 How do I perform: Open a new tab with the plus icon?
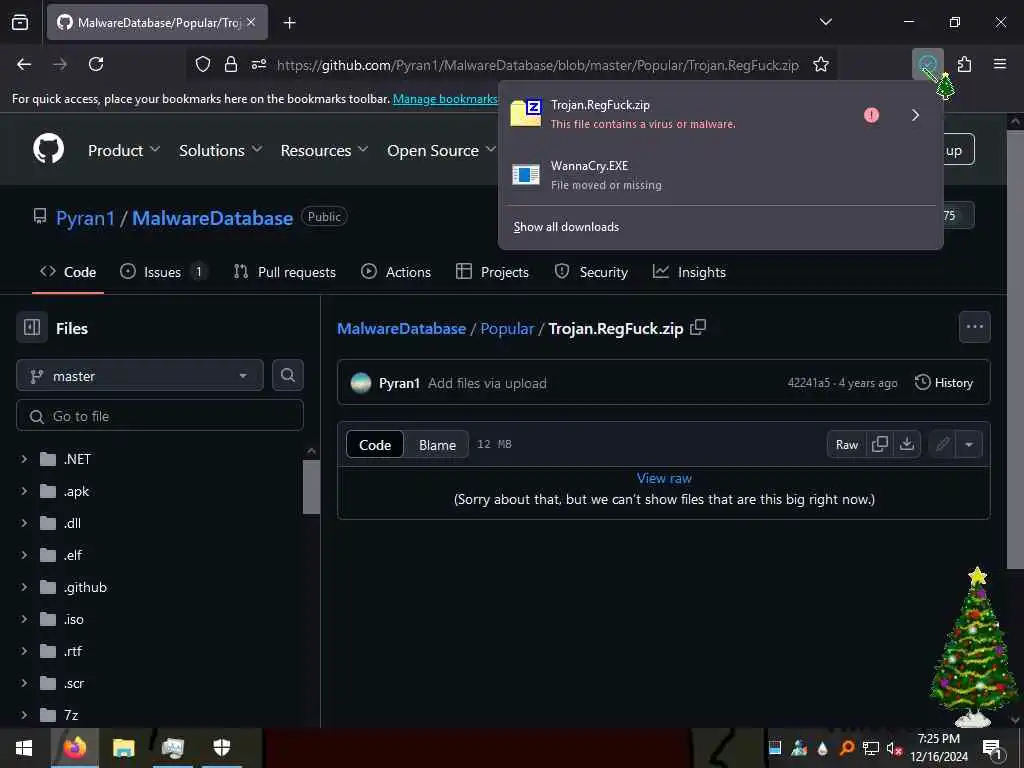tap(290, 23)
